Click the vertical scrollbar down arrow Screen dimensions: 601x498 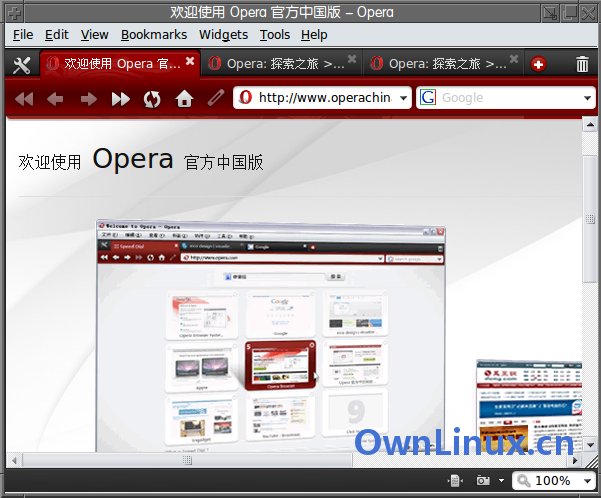[590, 445]
